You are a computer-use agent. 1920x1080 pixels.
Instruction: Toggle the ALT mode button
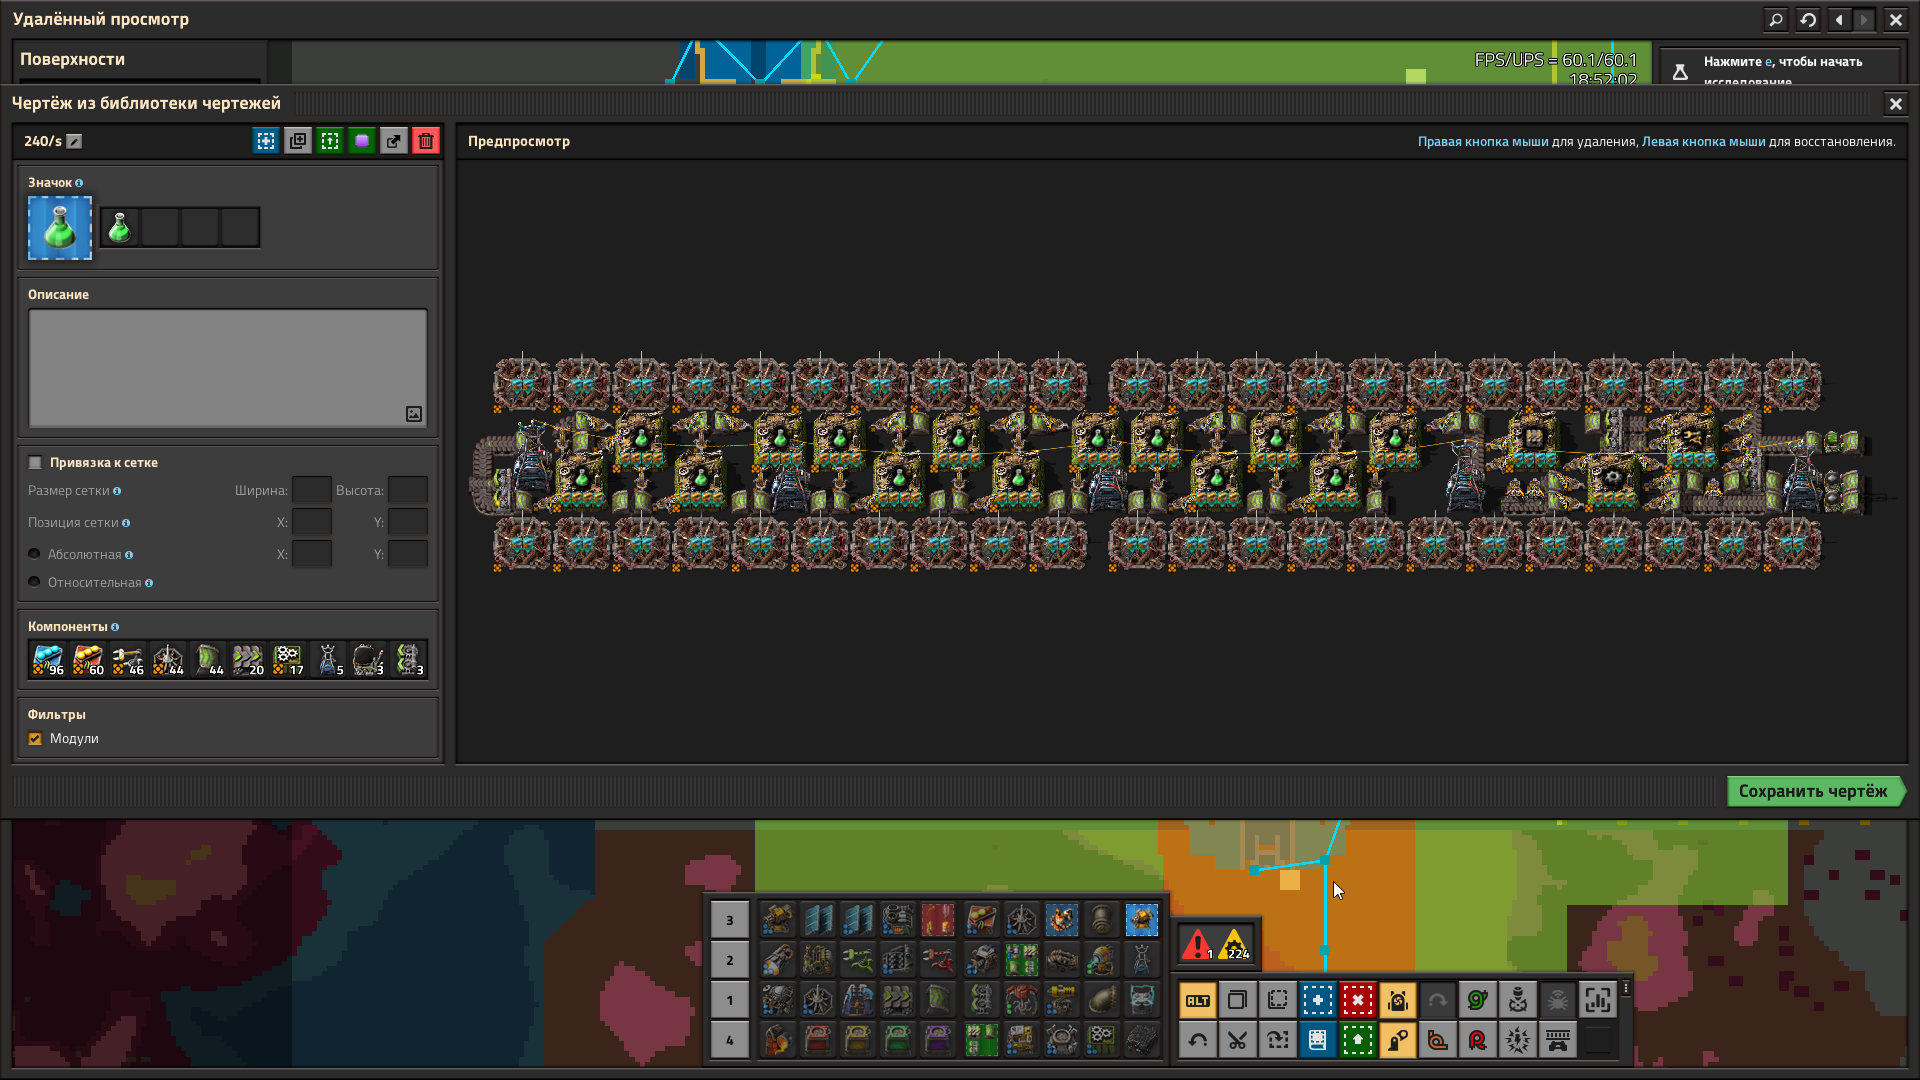click(x=1197, y=1000)
